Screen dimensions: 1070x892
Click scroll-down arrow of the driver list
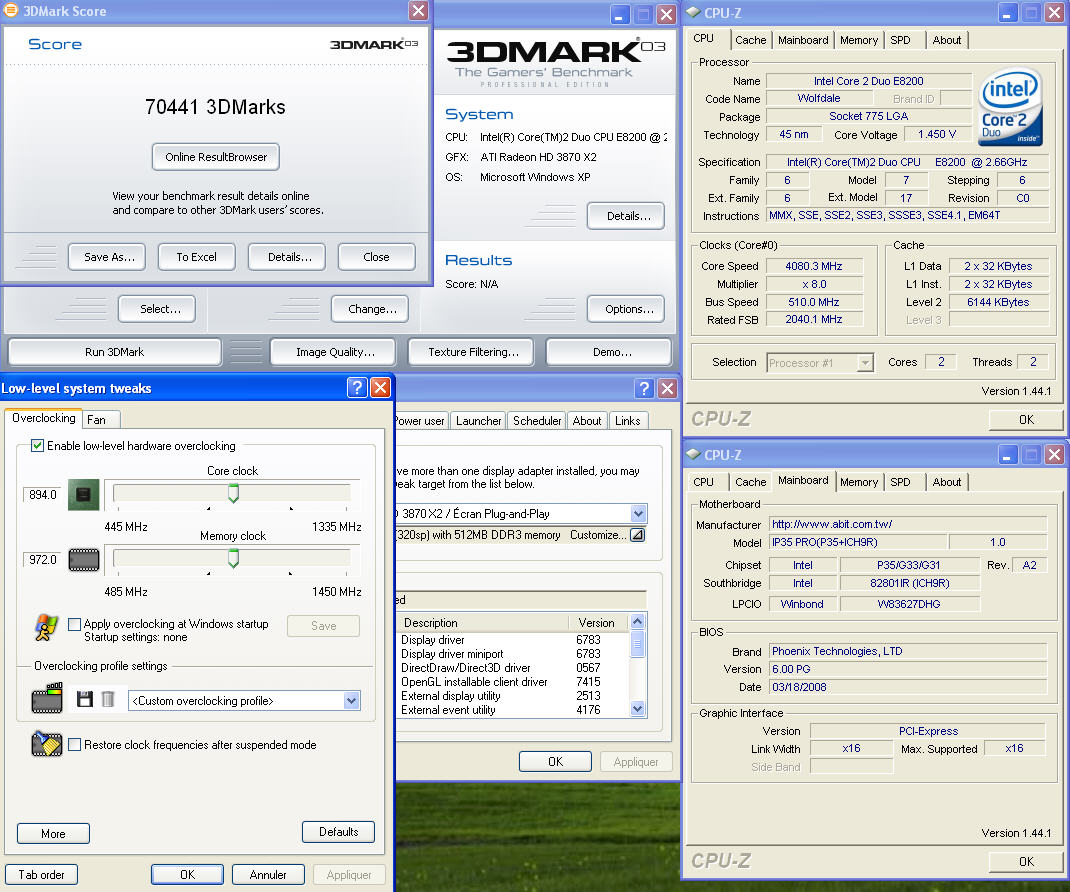pyautogui.click(x=637, y=709)
